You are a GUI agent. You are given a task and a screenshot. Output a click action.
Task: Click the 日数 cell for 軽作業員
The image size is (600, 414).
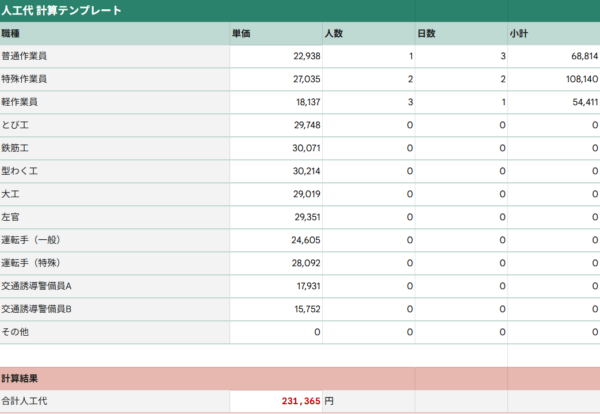[460, 102]
